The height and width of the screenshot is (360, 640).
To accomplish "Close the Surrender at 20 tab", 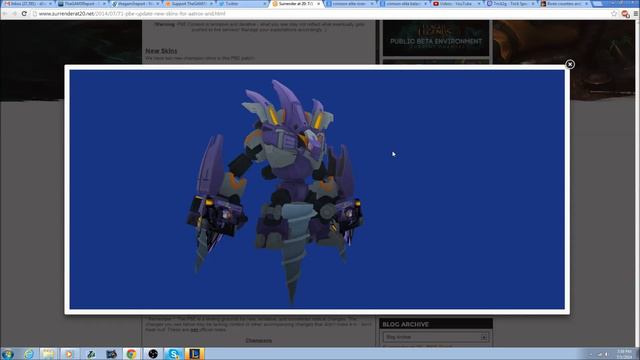I will pos(318,4).
